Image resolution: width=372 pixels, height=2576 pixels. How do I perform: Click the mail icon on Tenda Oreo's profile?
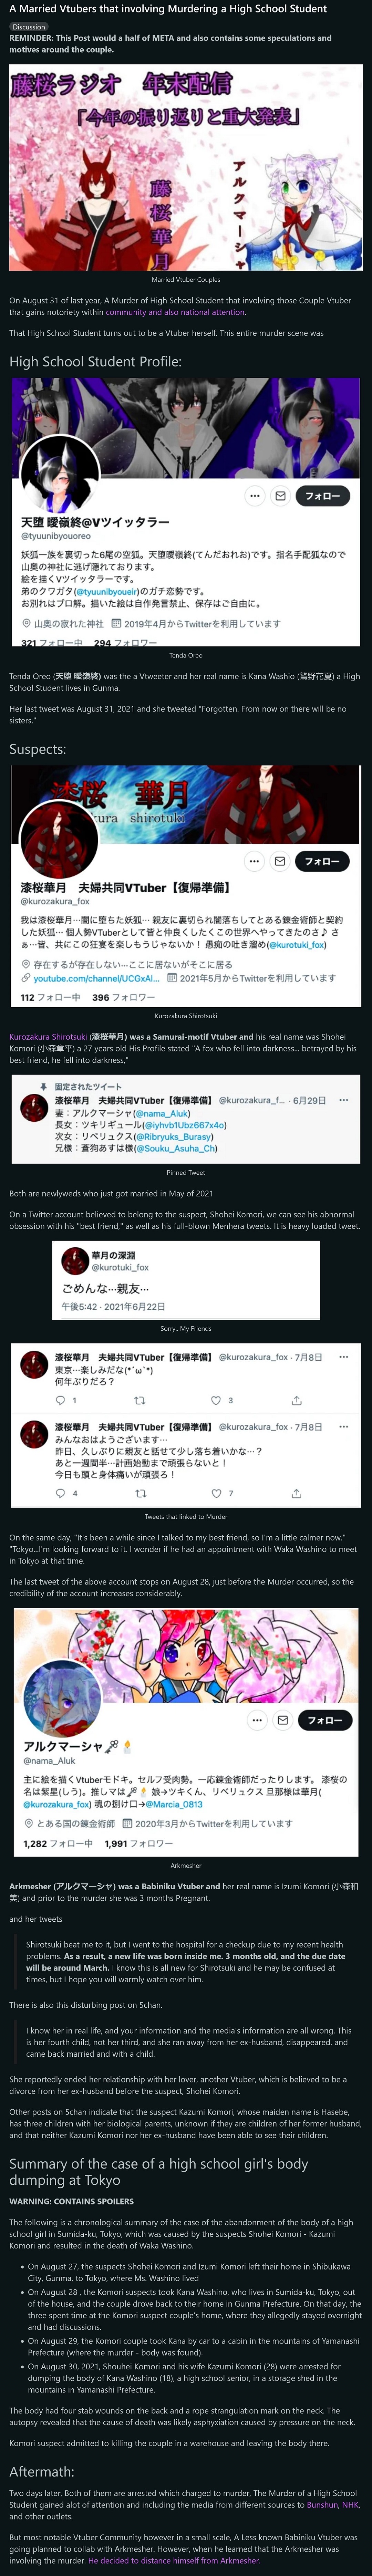click(x=281, y=496)
